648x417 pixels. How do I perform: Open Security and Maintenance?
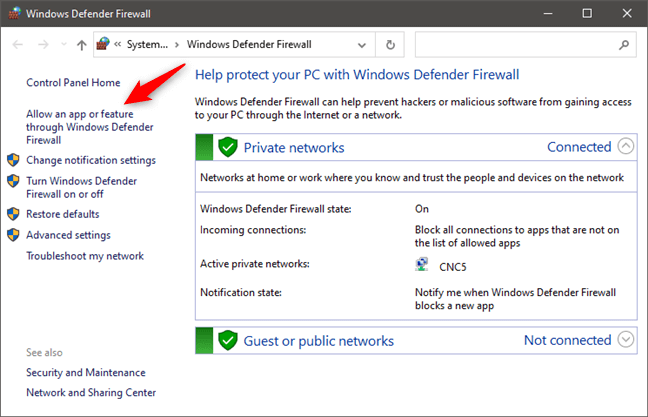coord(86,372)
